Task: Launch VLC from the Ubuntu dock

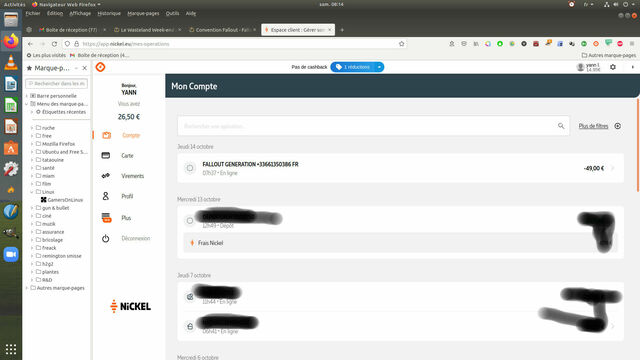Action: [x=11, y=62]
